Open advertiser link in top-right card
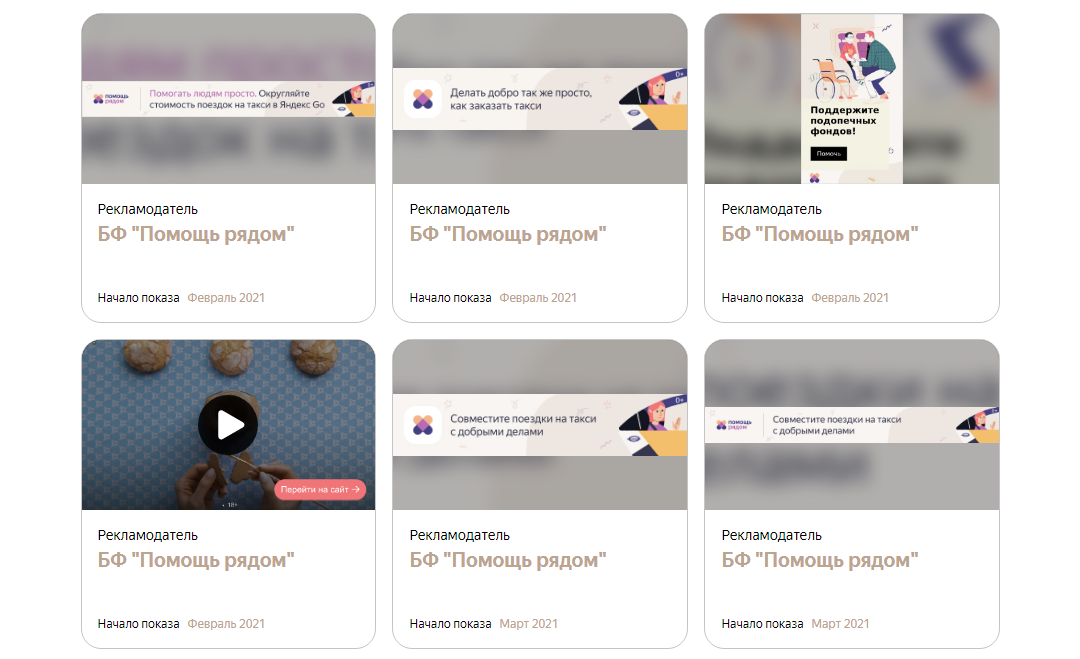The image size is (1080, 659). pos(820,234)
